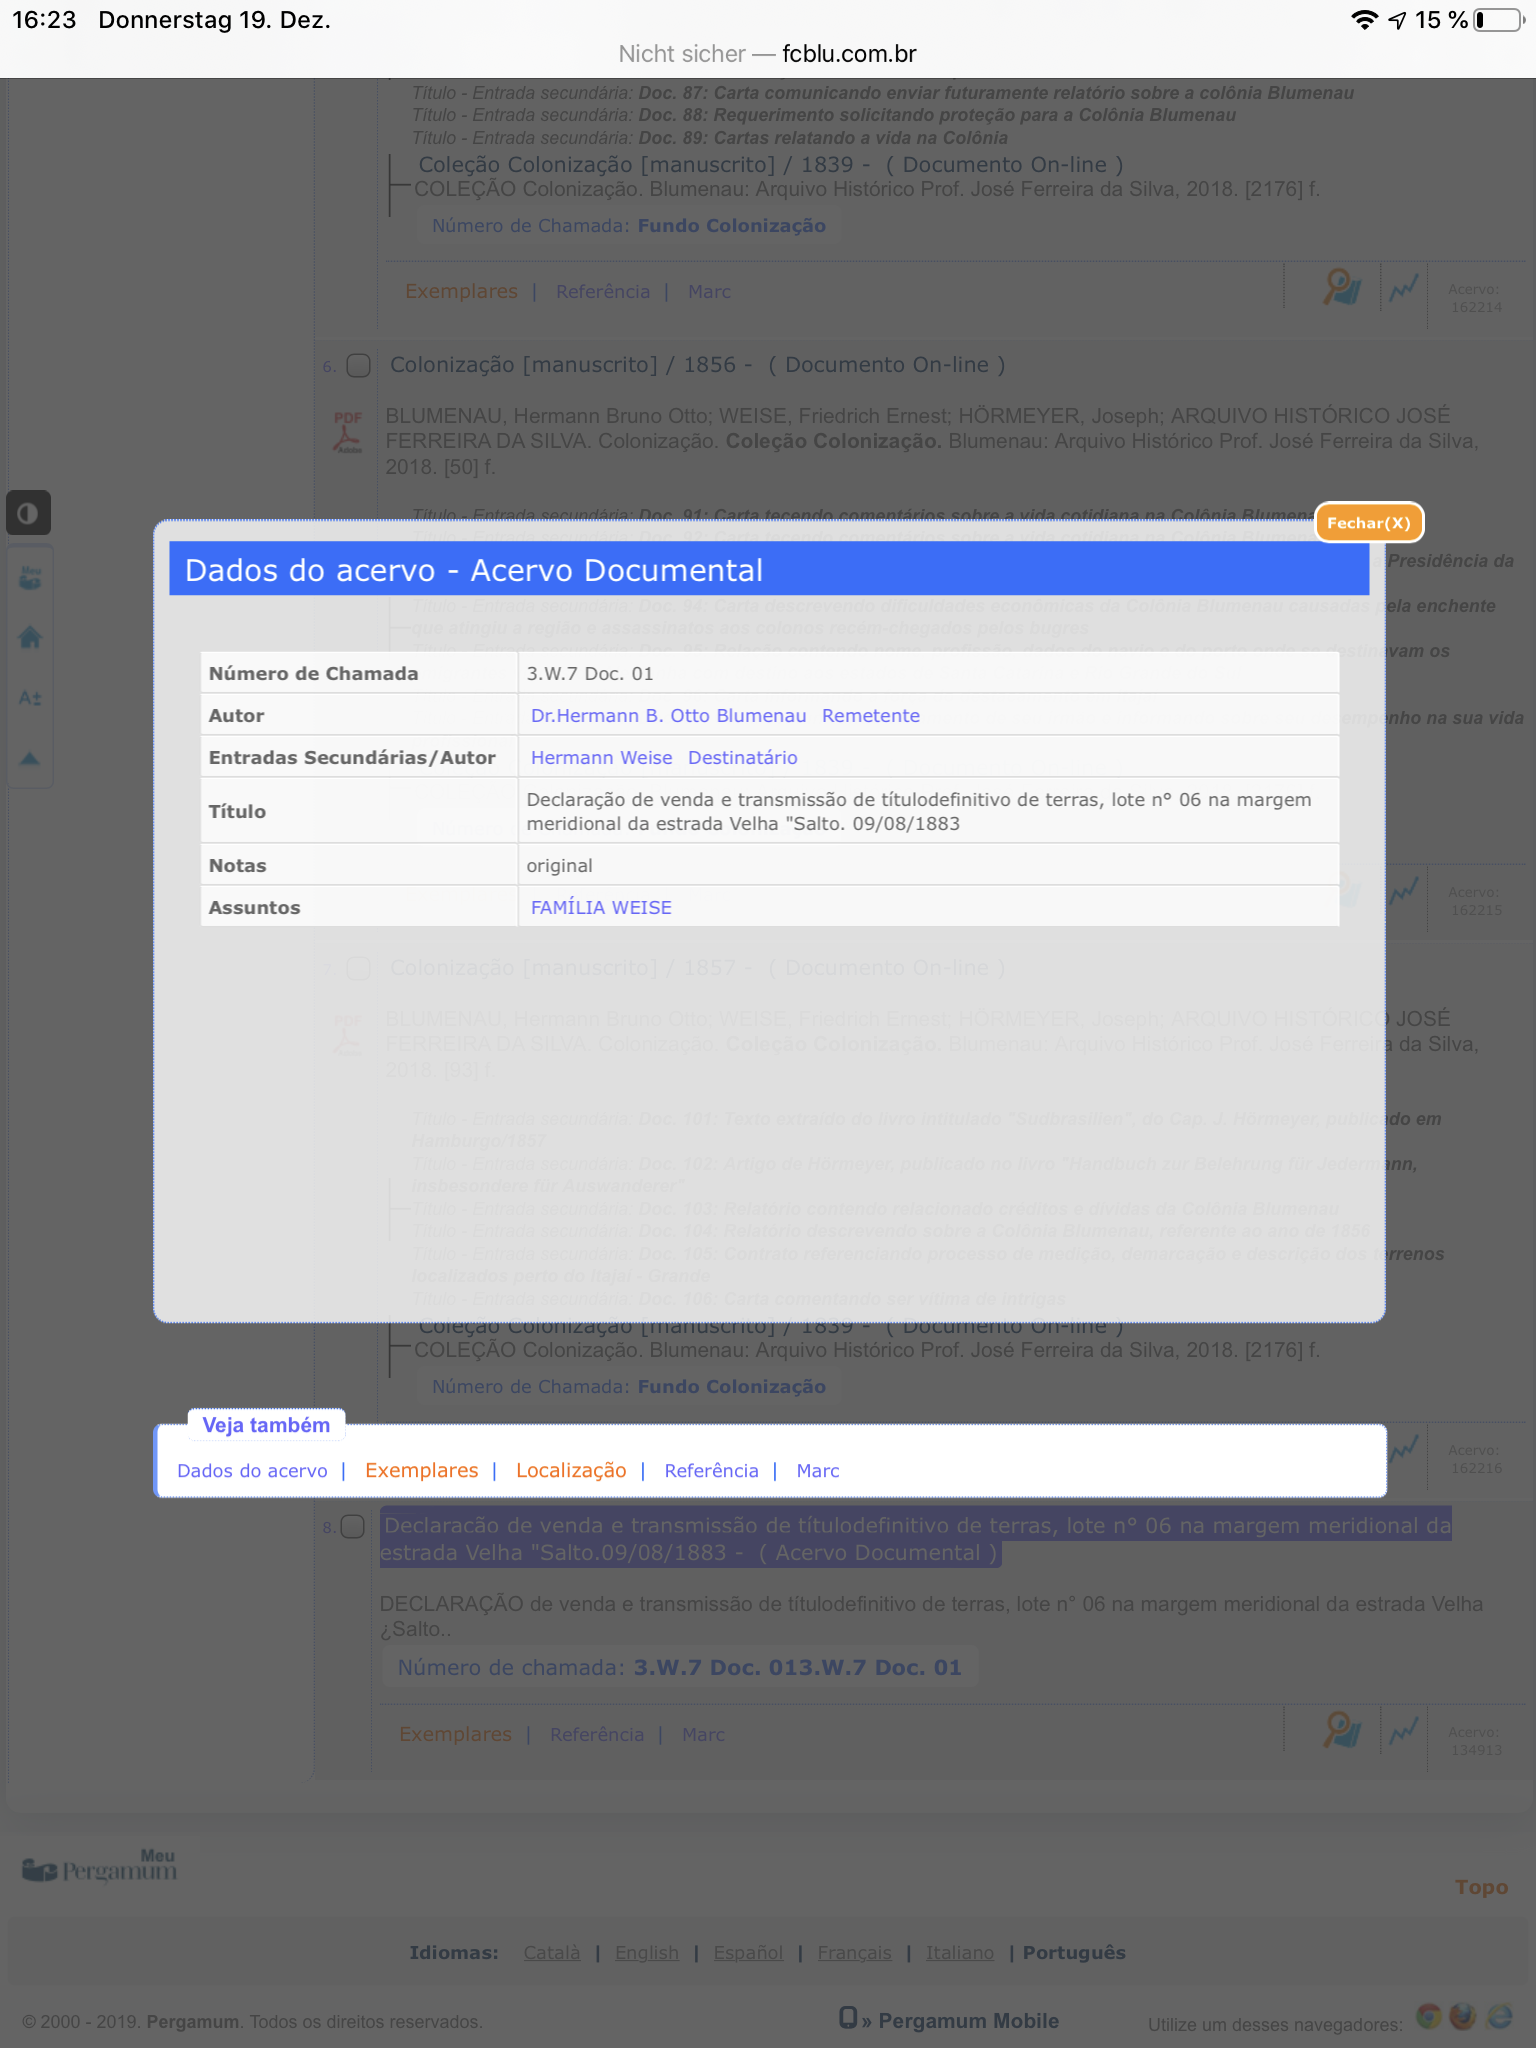The height and width of the screenshot is (2048, 1536).
Task: Toggle the high contrast mode icon
Action: pyautogui.click(x=28, y=513)
